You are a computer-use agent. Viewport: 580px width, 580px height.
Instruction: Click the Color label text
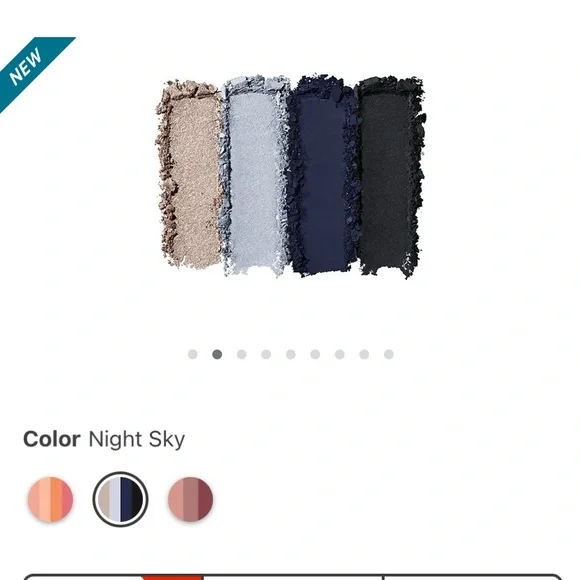coord(52,439)
